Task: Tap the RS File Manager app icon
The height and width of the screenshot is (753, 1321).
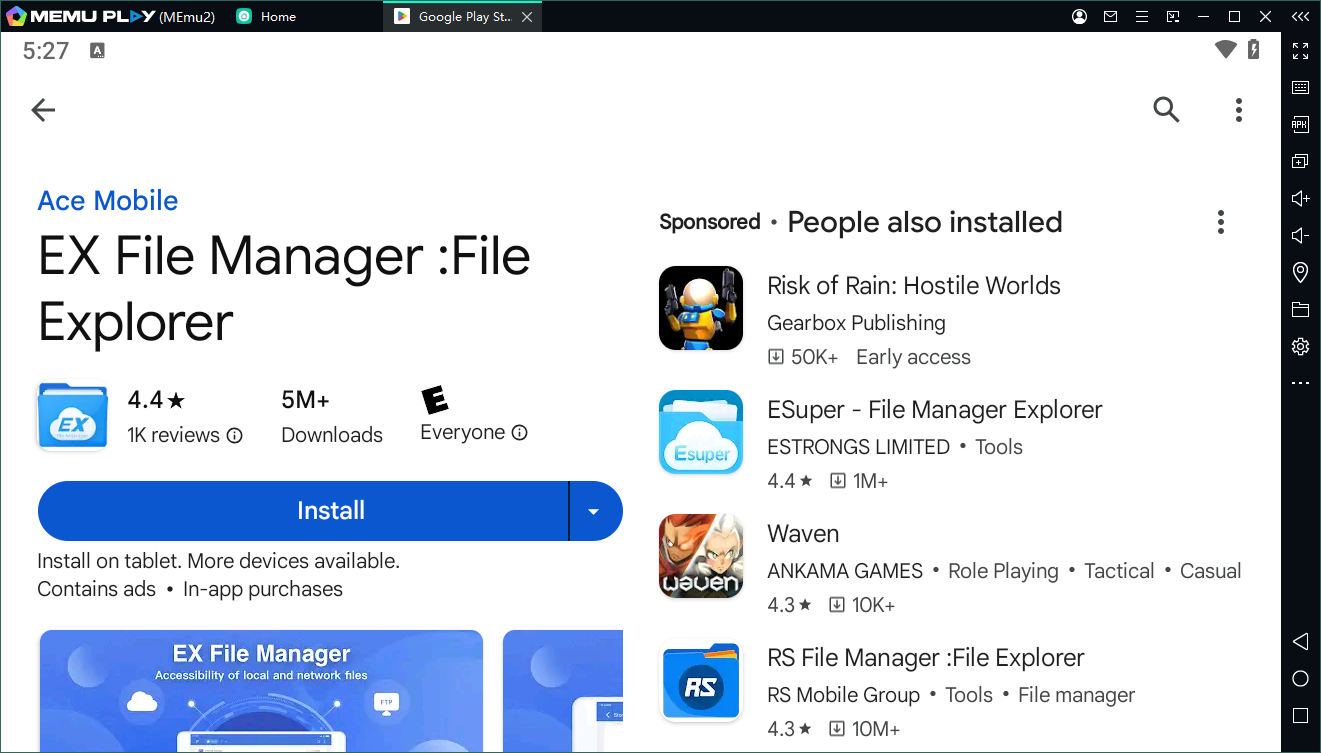Action: (x=700, y=681)
